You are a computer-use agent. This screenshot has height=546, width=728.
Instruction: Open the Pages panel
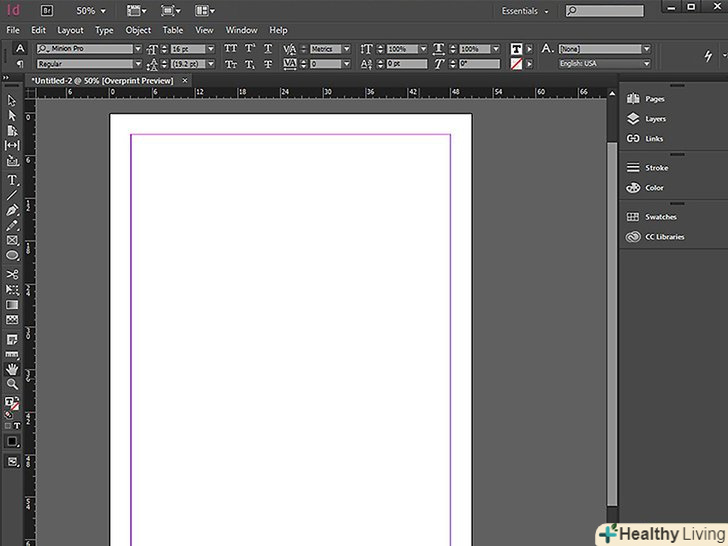click(x=655, y=99)
